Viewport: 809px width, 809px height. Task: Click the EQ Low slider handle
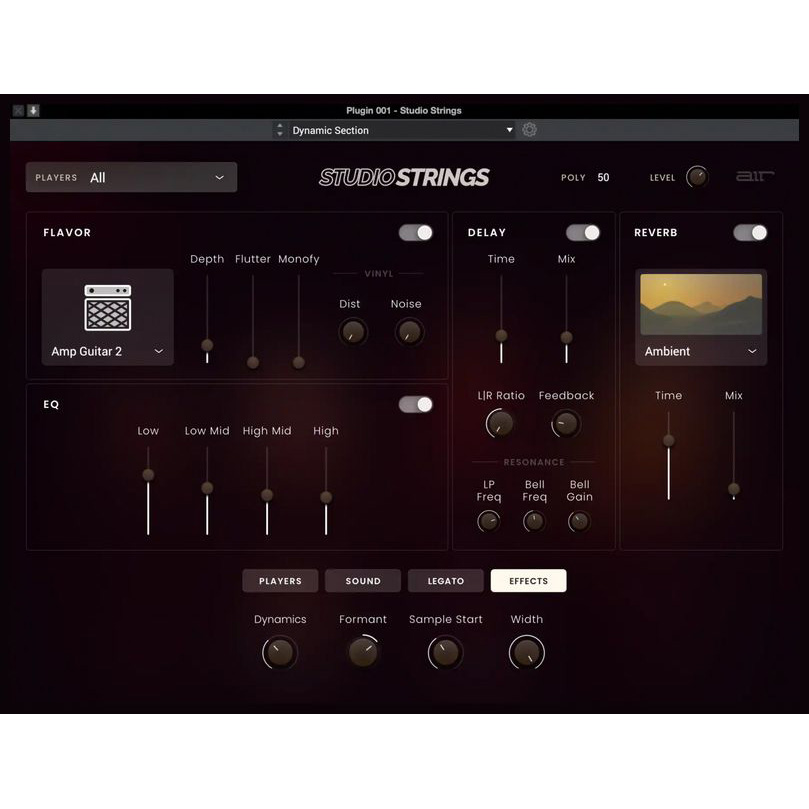pyautogui.click(x=148, y=475)
